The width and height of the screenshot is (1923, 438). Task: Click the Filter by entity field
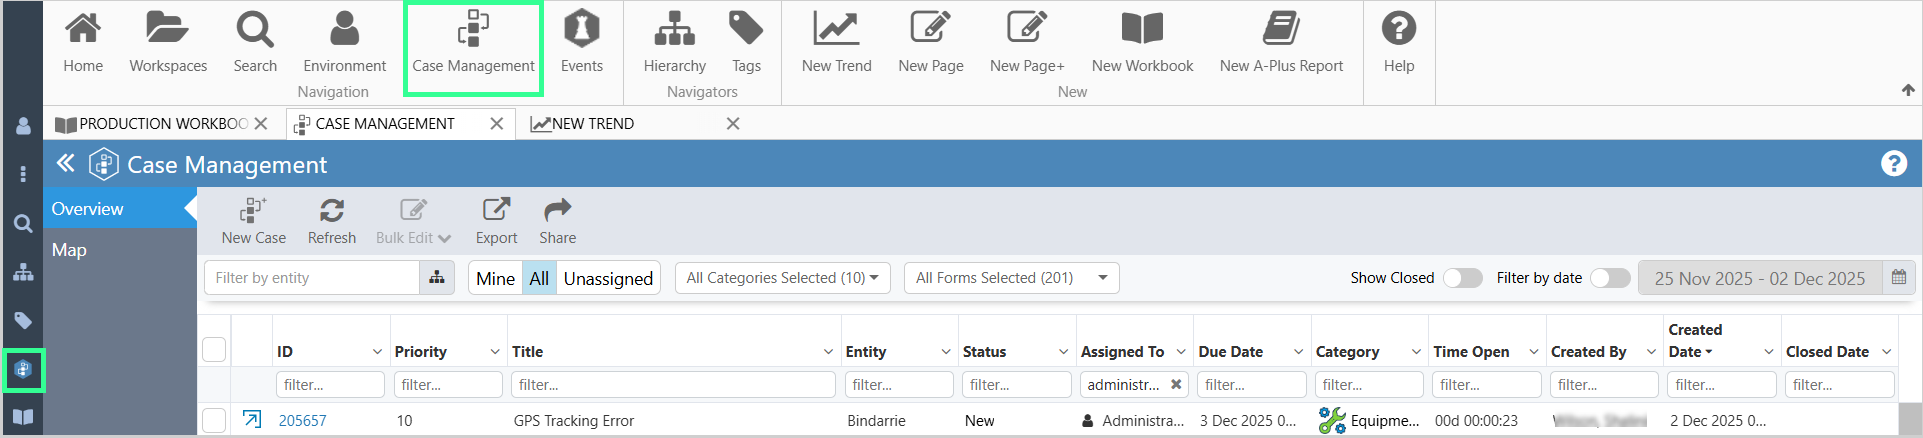[312, 278]
